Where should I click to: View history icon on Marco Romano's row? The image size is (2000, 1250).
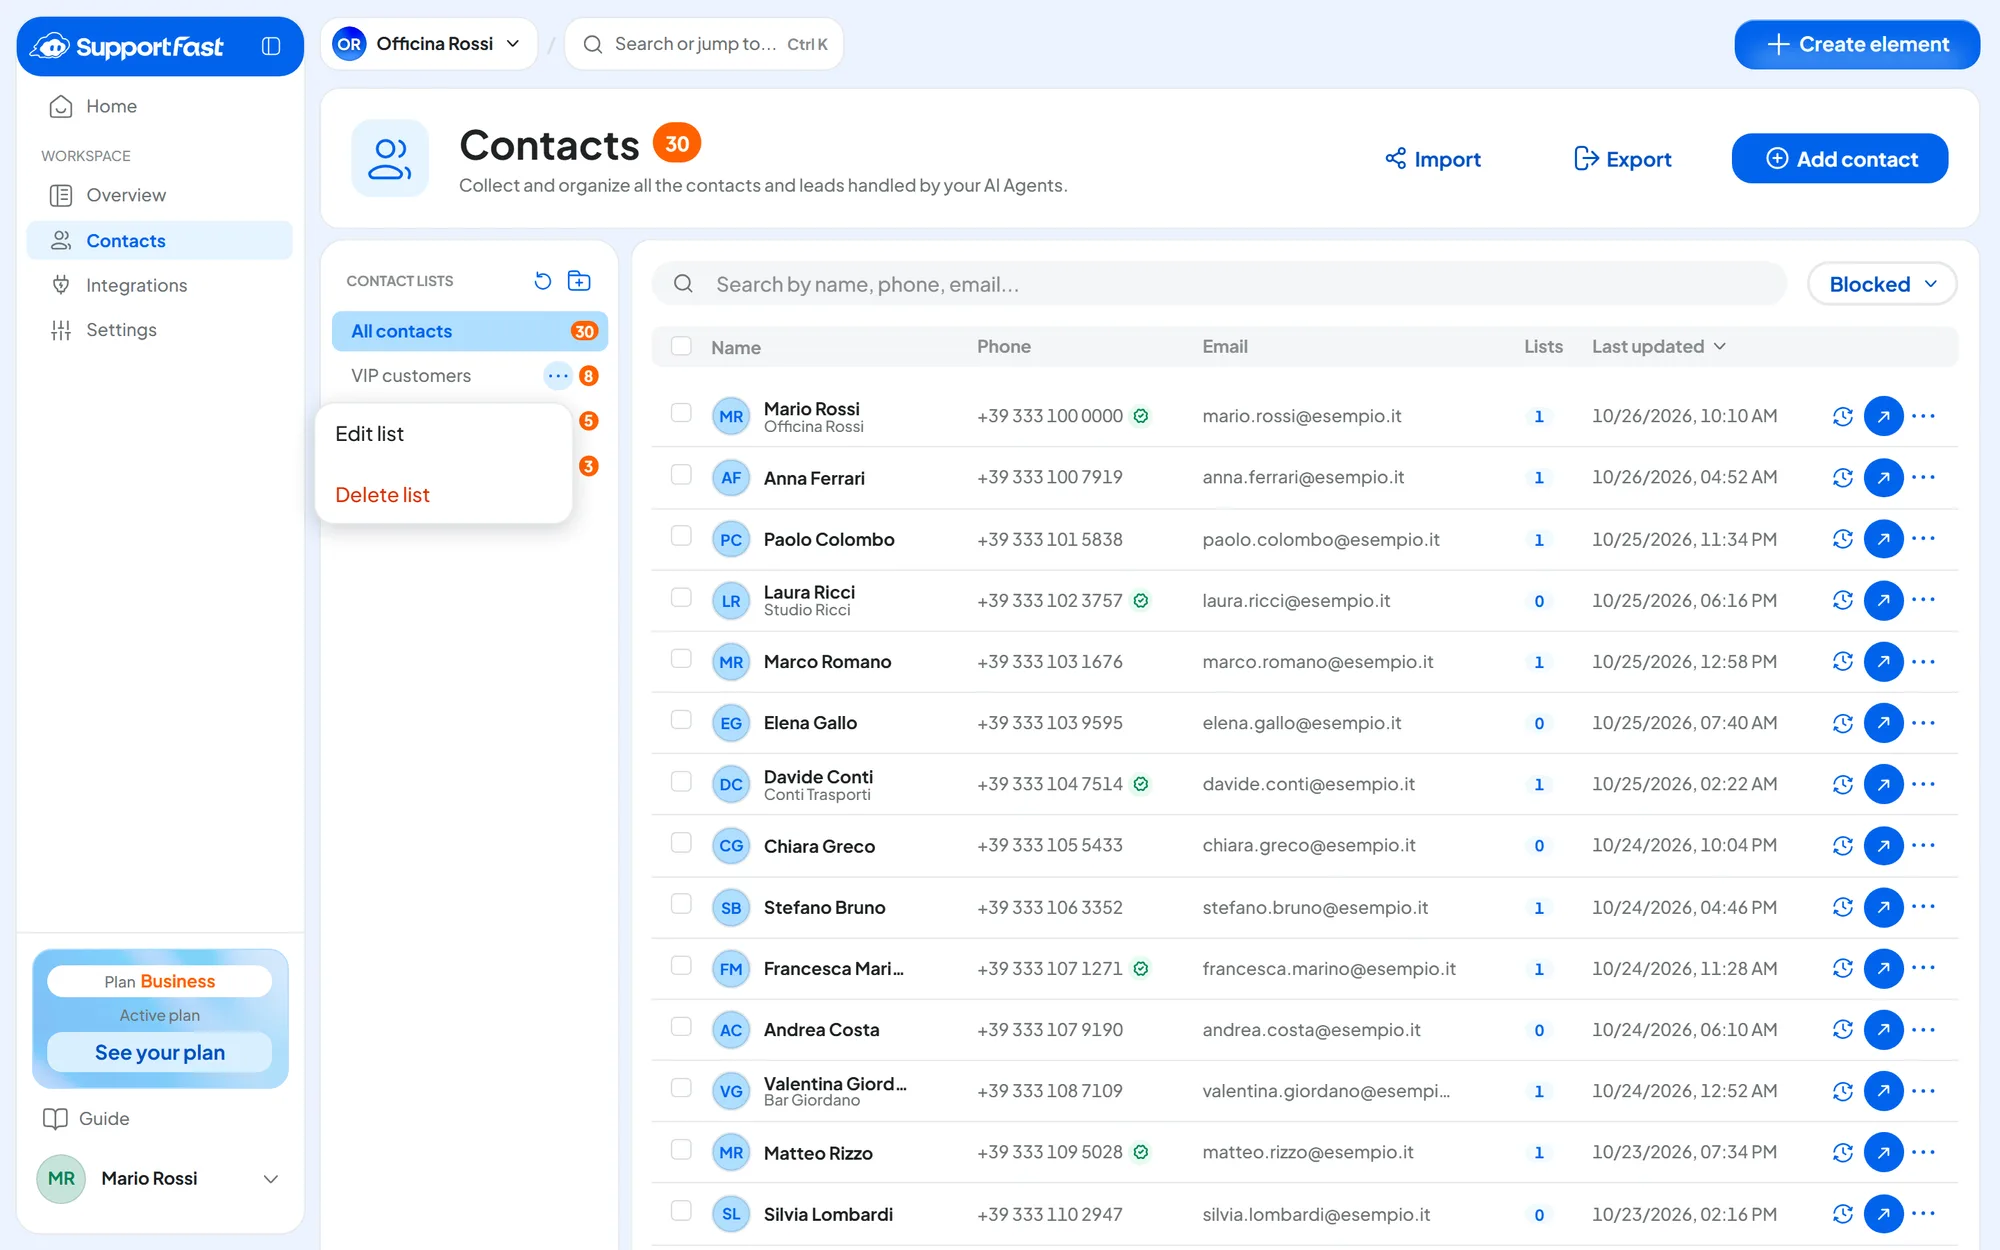1843,662
